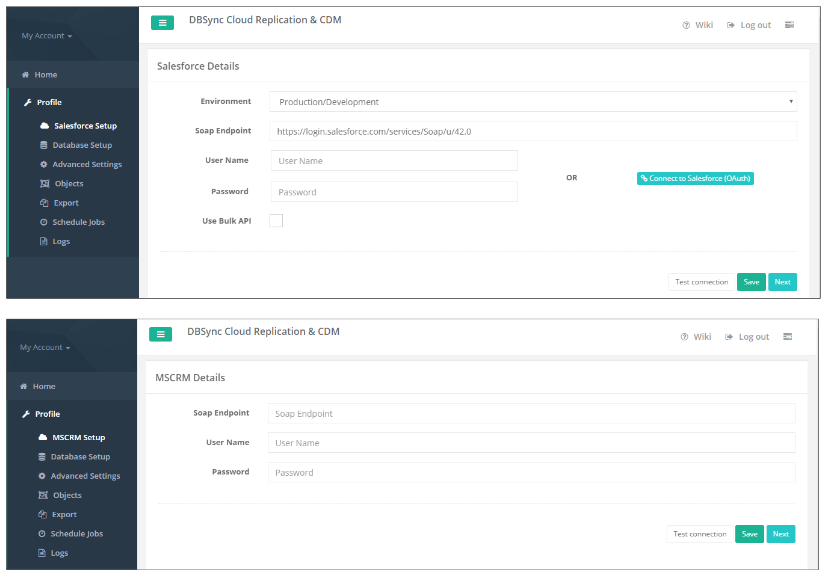Click the green hamburger menu above Salesforce Details

pyautogui.click(x=163, y=23)
